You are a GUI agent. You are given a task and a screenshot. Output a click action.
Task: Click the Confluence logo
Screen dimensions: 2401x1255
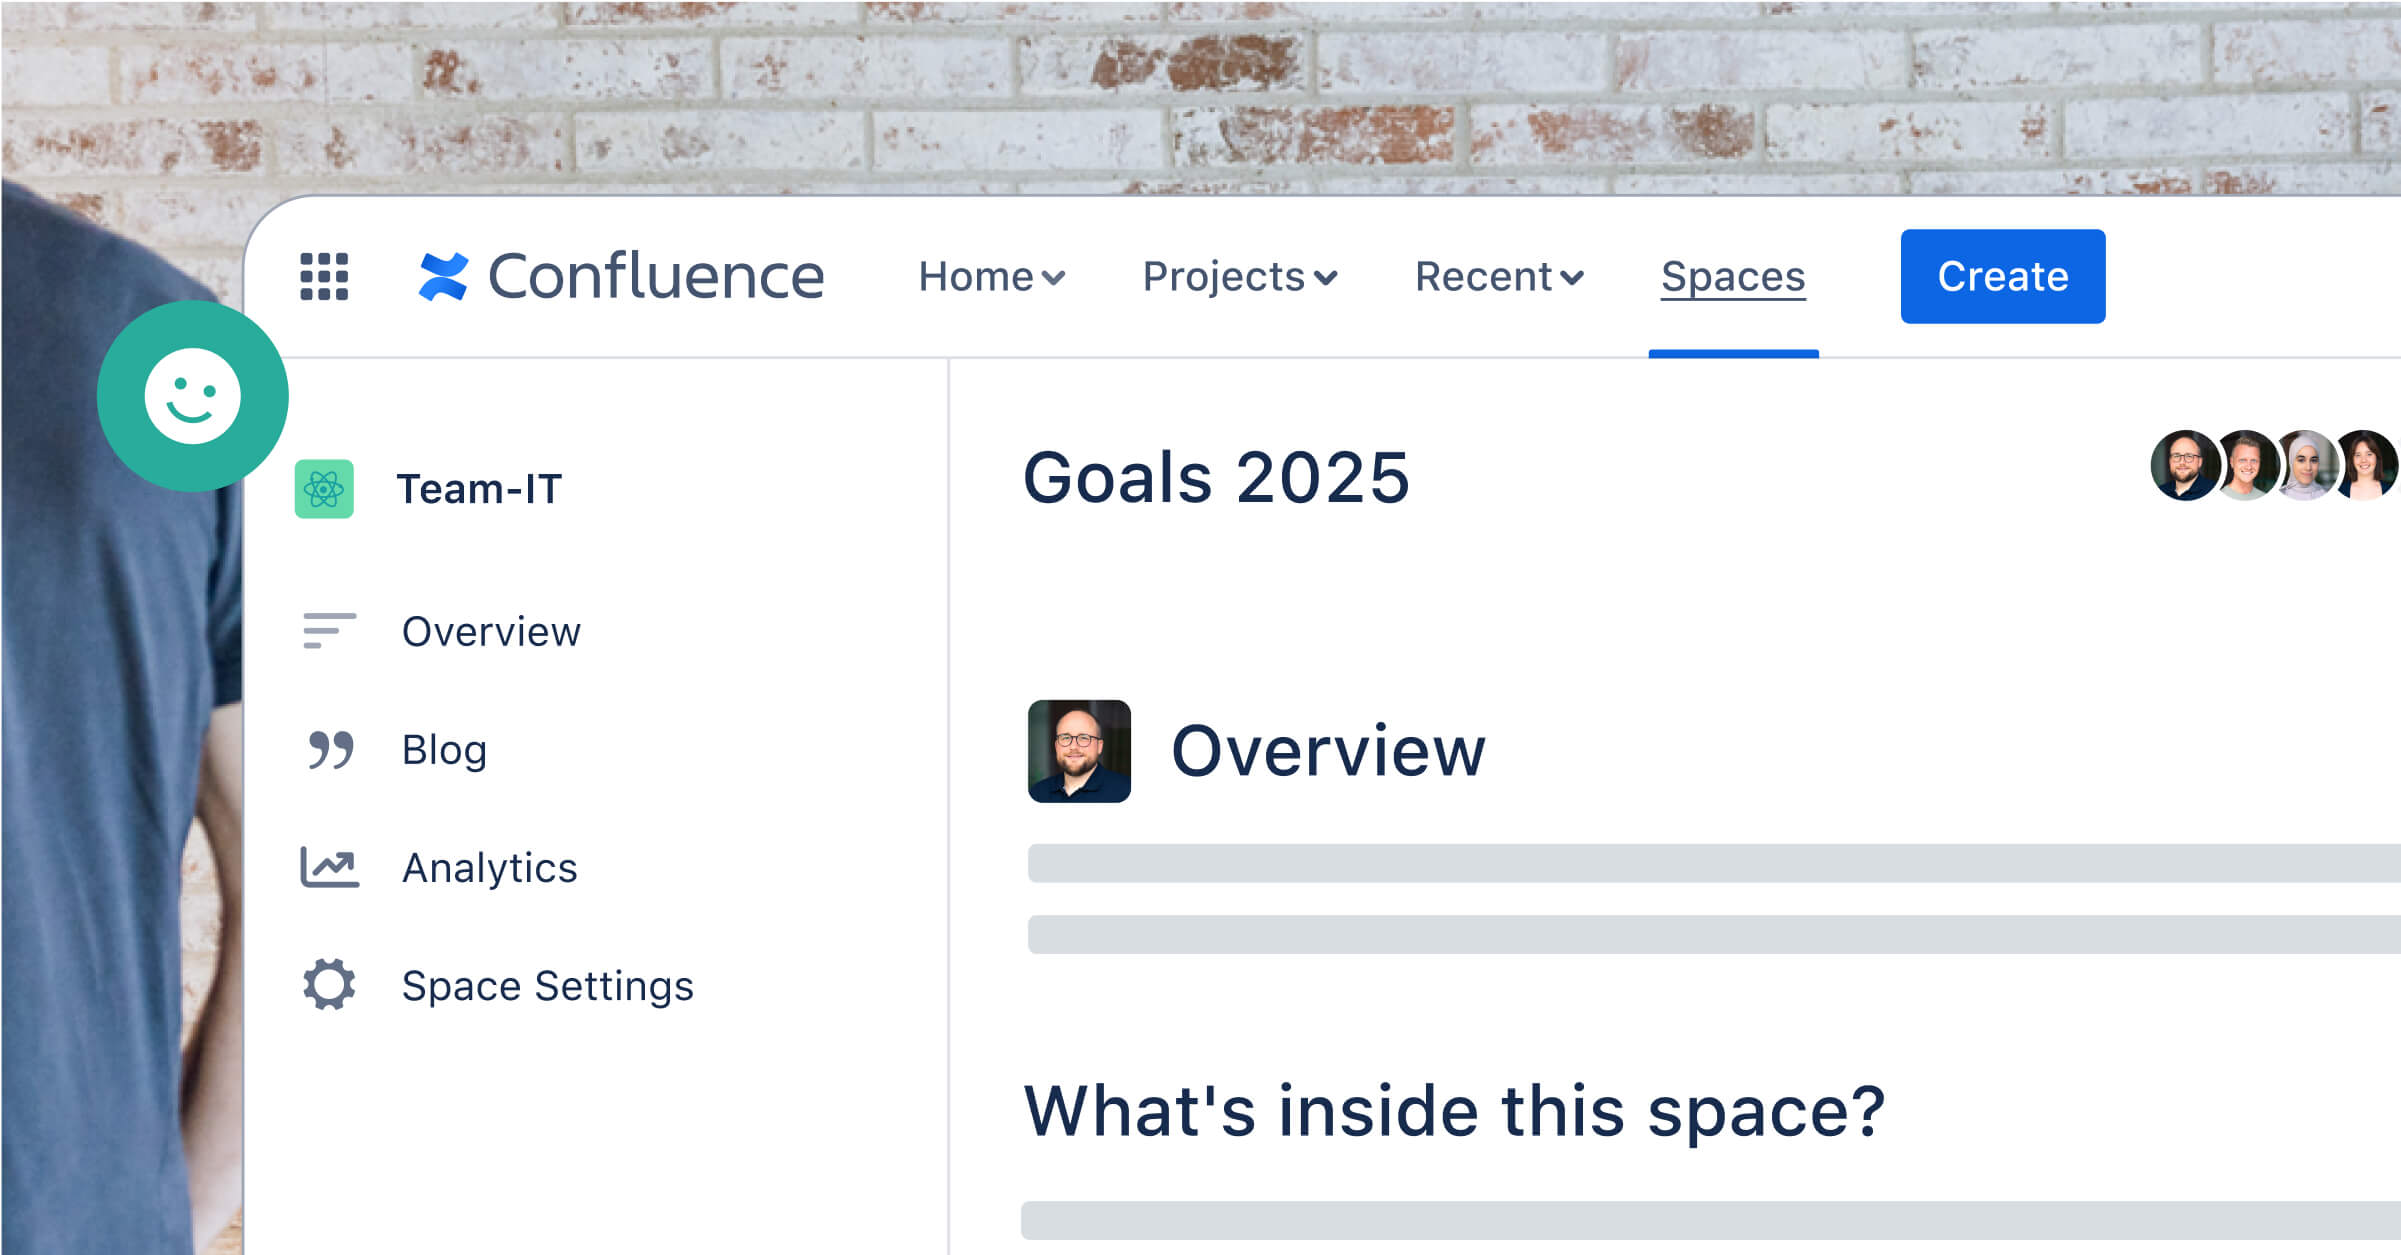point(620,277)
